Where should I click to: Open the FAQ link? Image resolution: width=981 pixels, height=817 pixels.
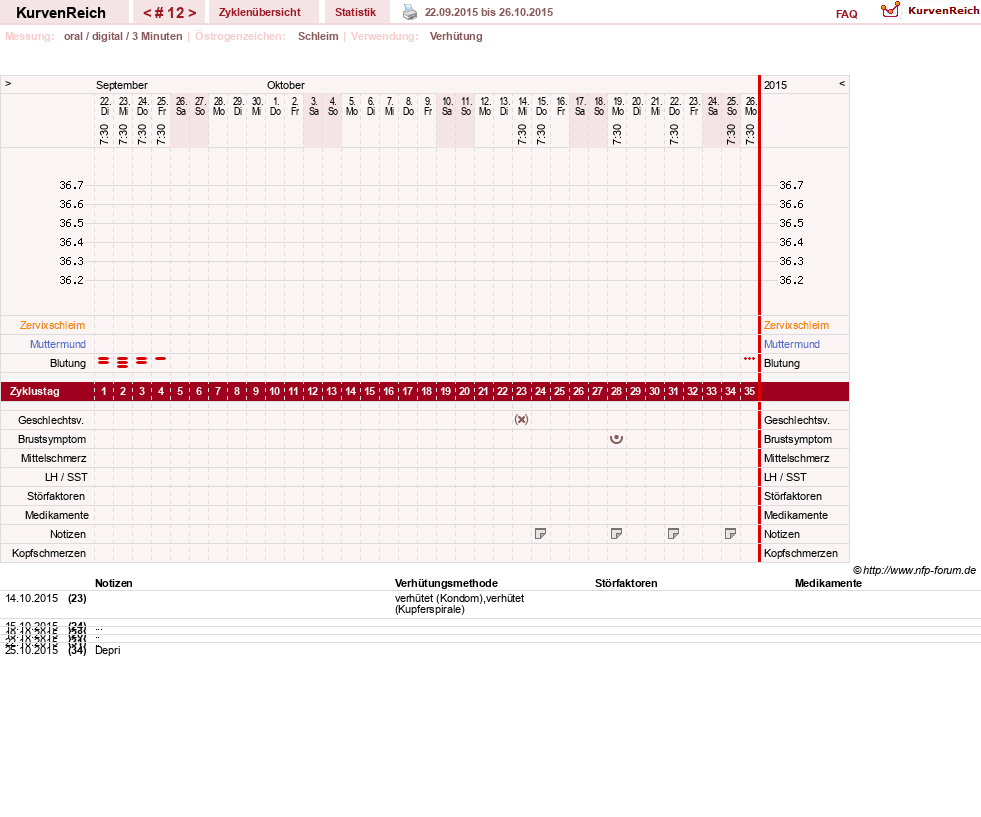[x=846, y=14]
